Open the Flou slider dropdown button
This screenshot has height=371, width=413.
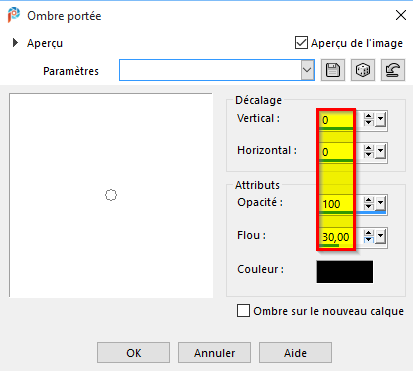click(x=380, y=236)
